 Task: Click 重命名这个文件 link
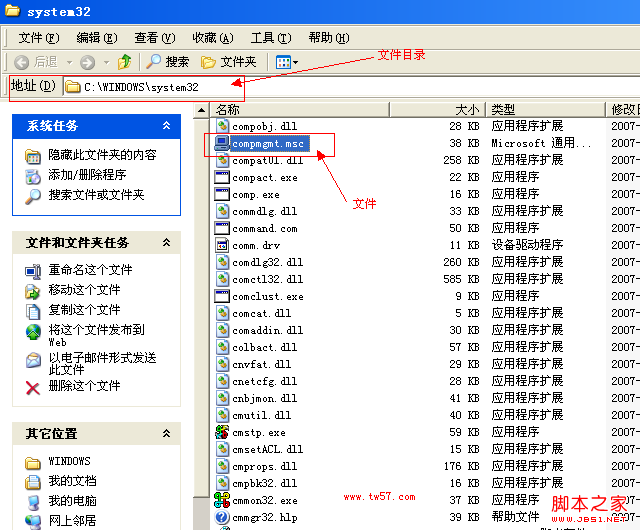pyautogui.click(x=90, y=269)
